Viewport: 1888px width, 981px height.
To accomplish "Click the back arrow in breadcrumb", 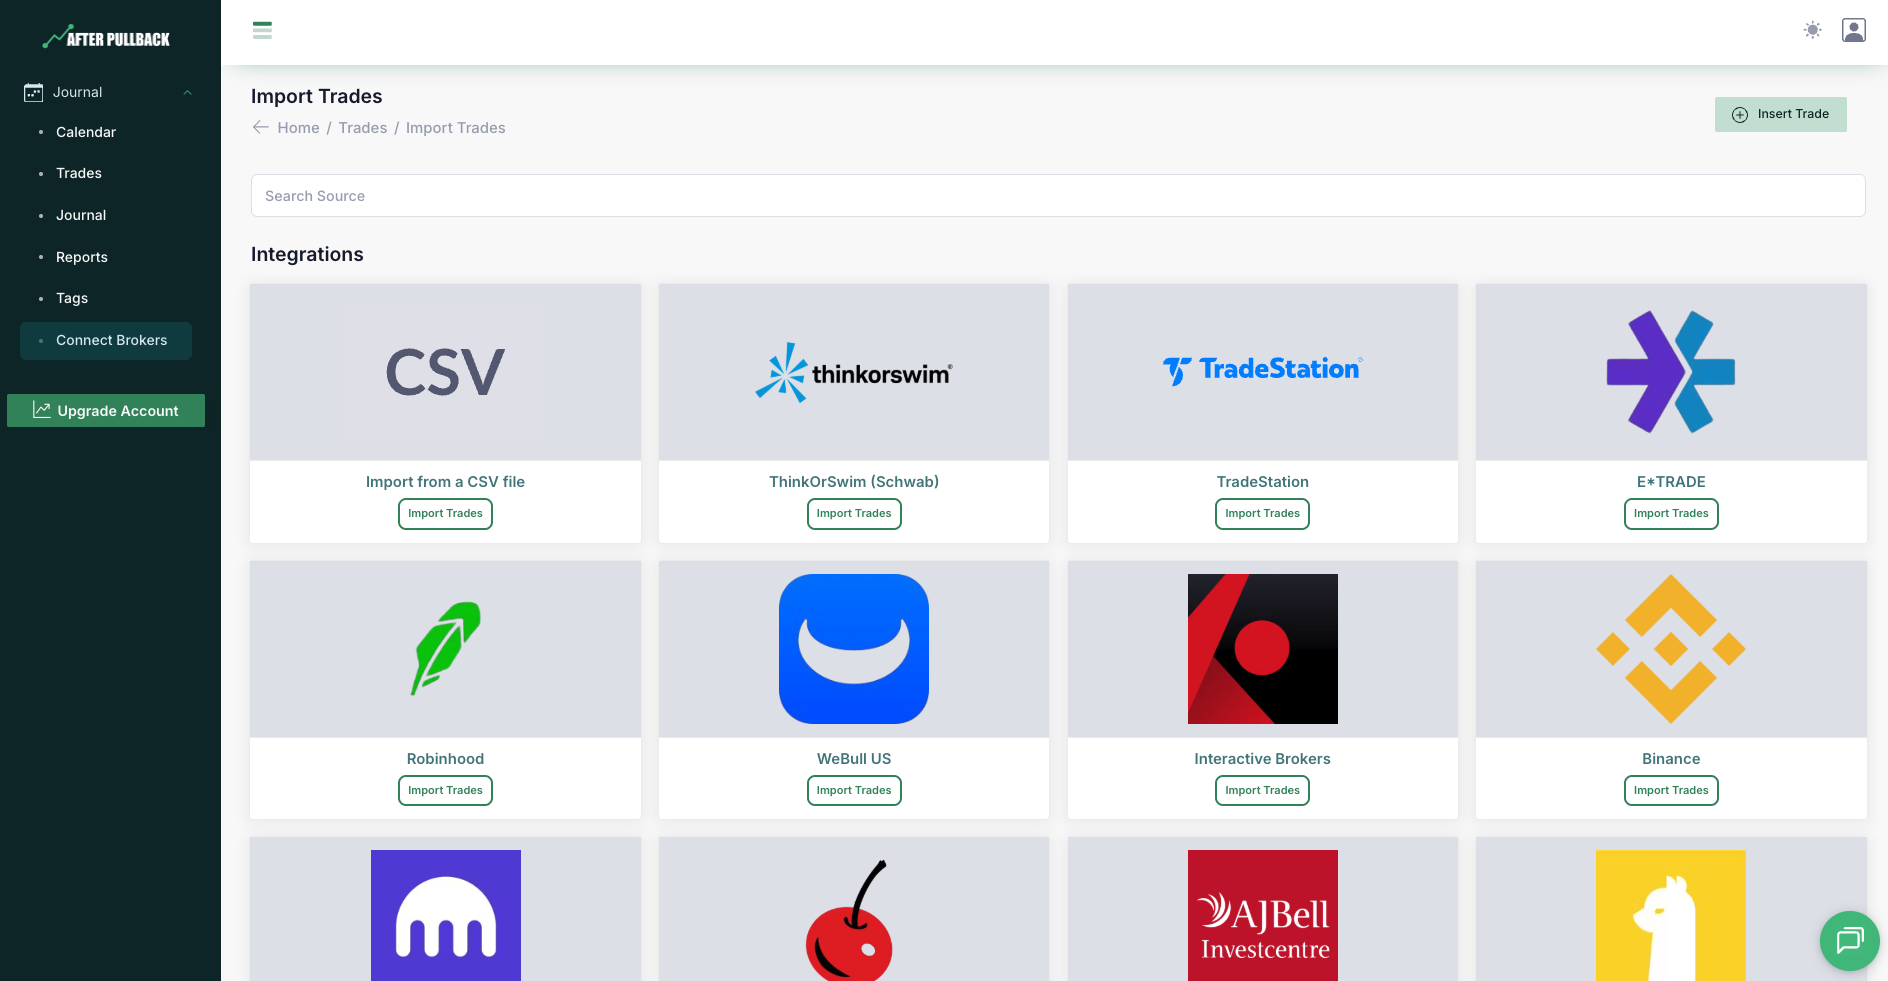I will (261, 127).
